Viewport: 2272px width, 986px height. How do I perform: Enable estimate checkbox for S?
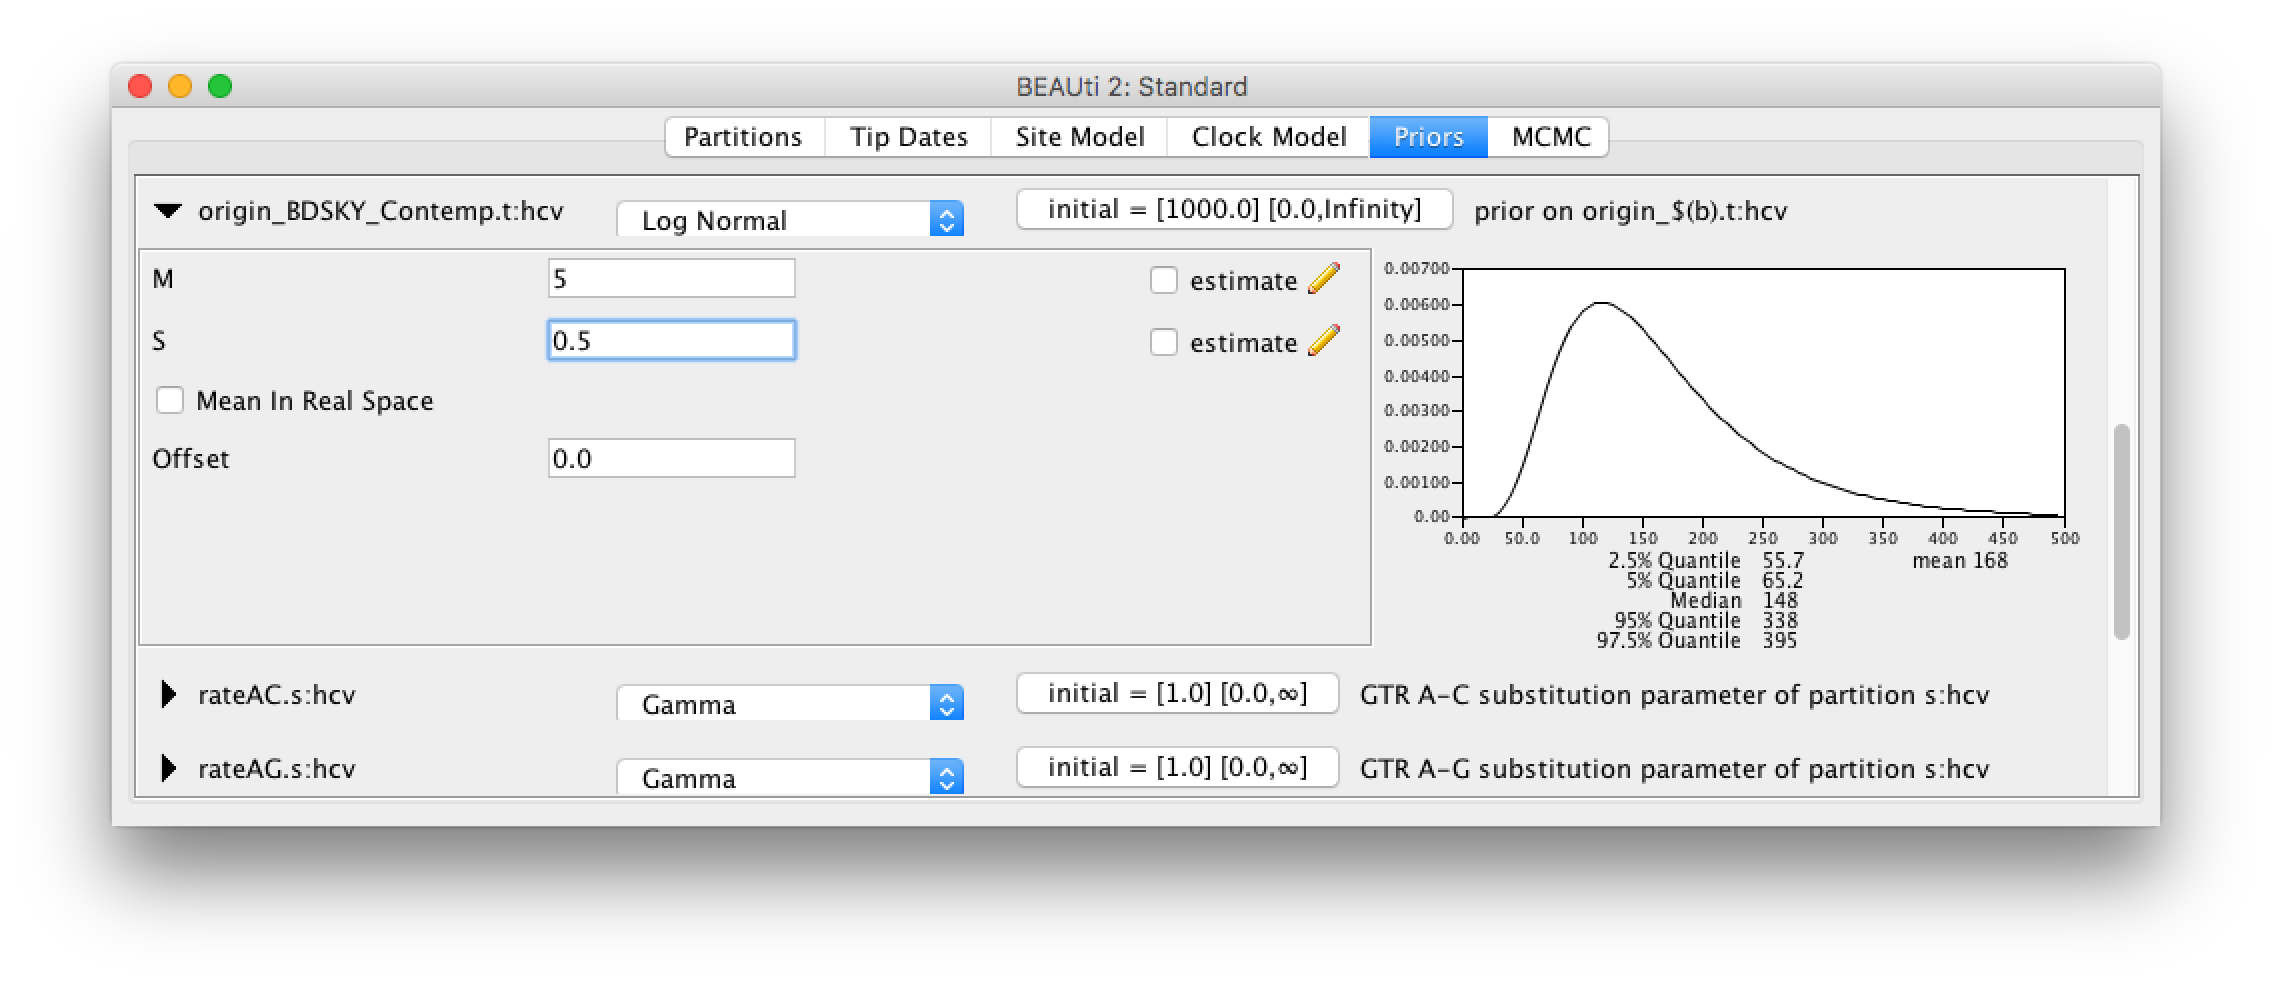coord(1164,342)
